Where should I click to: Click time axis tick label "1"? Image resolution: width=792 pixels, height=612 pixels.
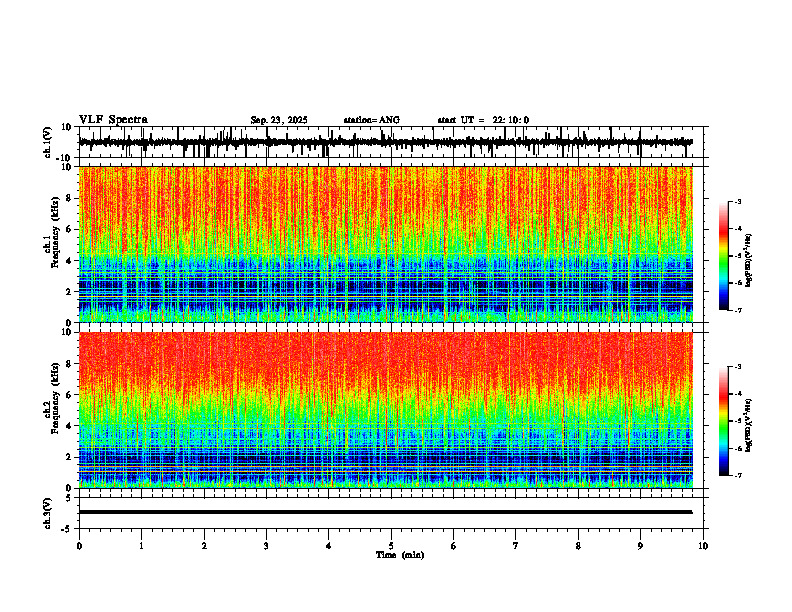click(141, 546)
